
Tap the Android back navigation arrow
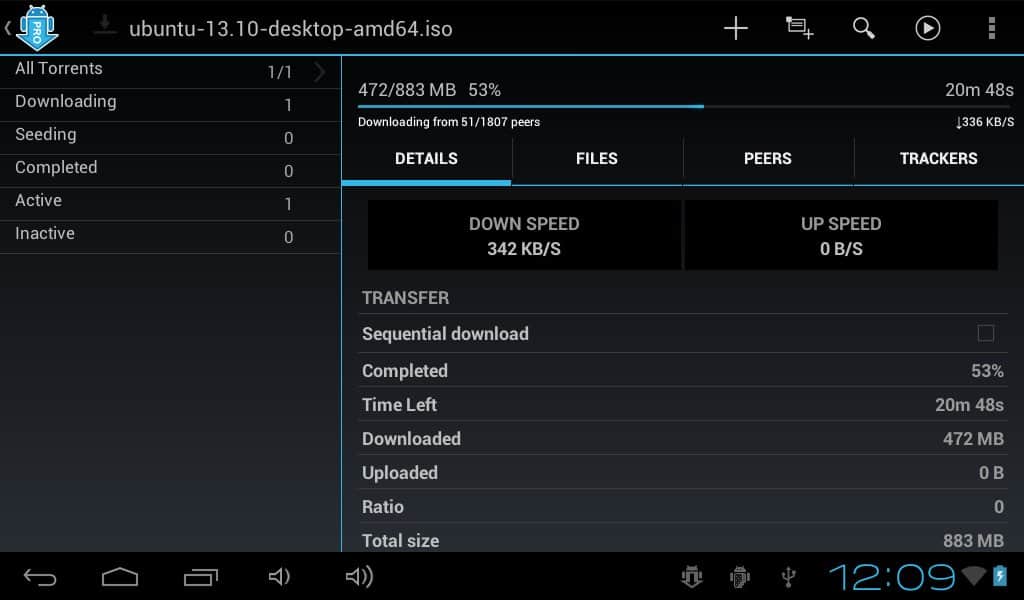[40, 576]
